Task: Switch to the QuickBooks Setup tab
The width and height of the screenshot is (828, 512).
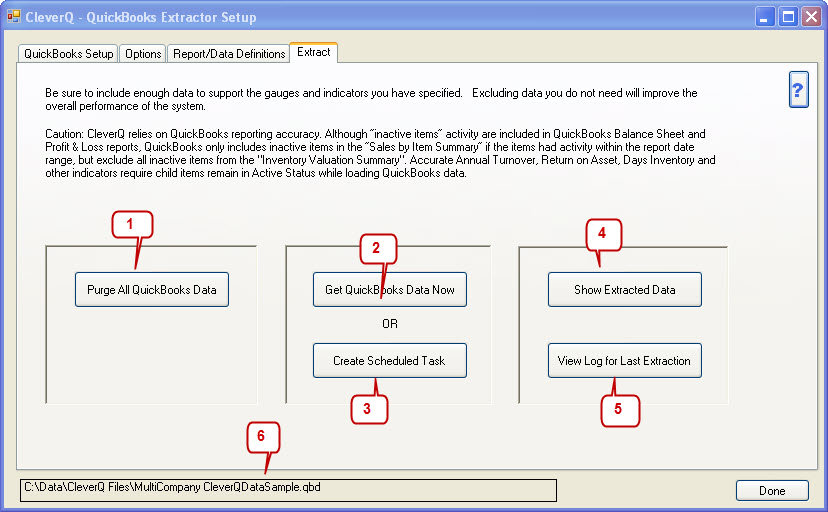Action: tap(69, 54)
